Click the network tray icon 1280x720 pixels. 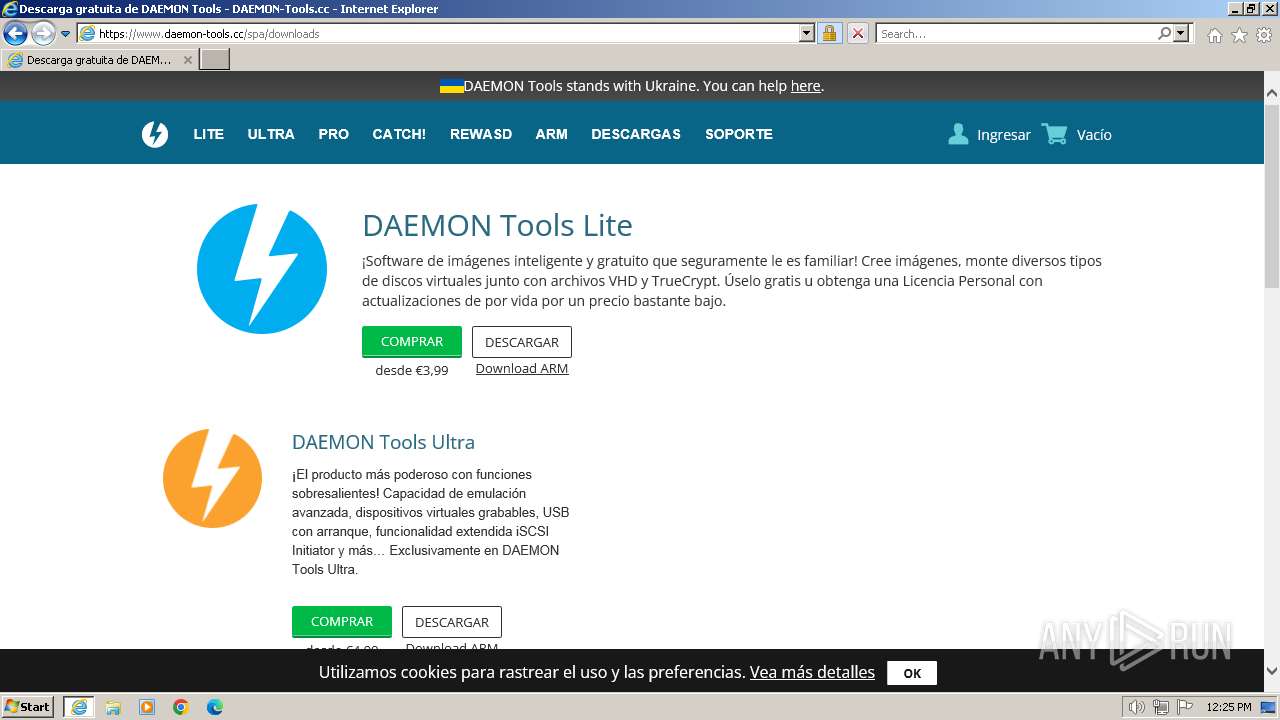click(x=1161, y=707)
